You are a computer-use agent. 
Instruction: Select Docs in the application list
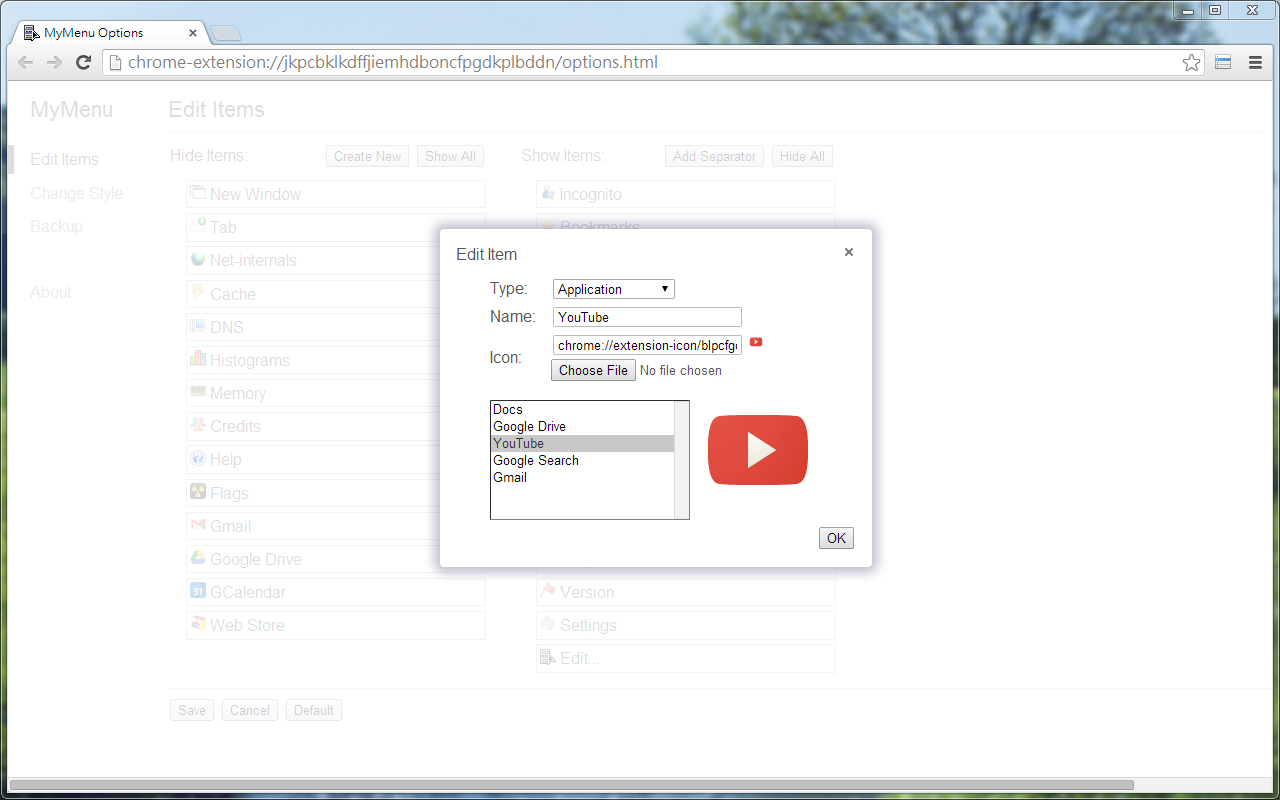coord(582,409)
